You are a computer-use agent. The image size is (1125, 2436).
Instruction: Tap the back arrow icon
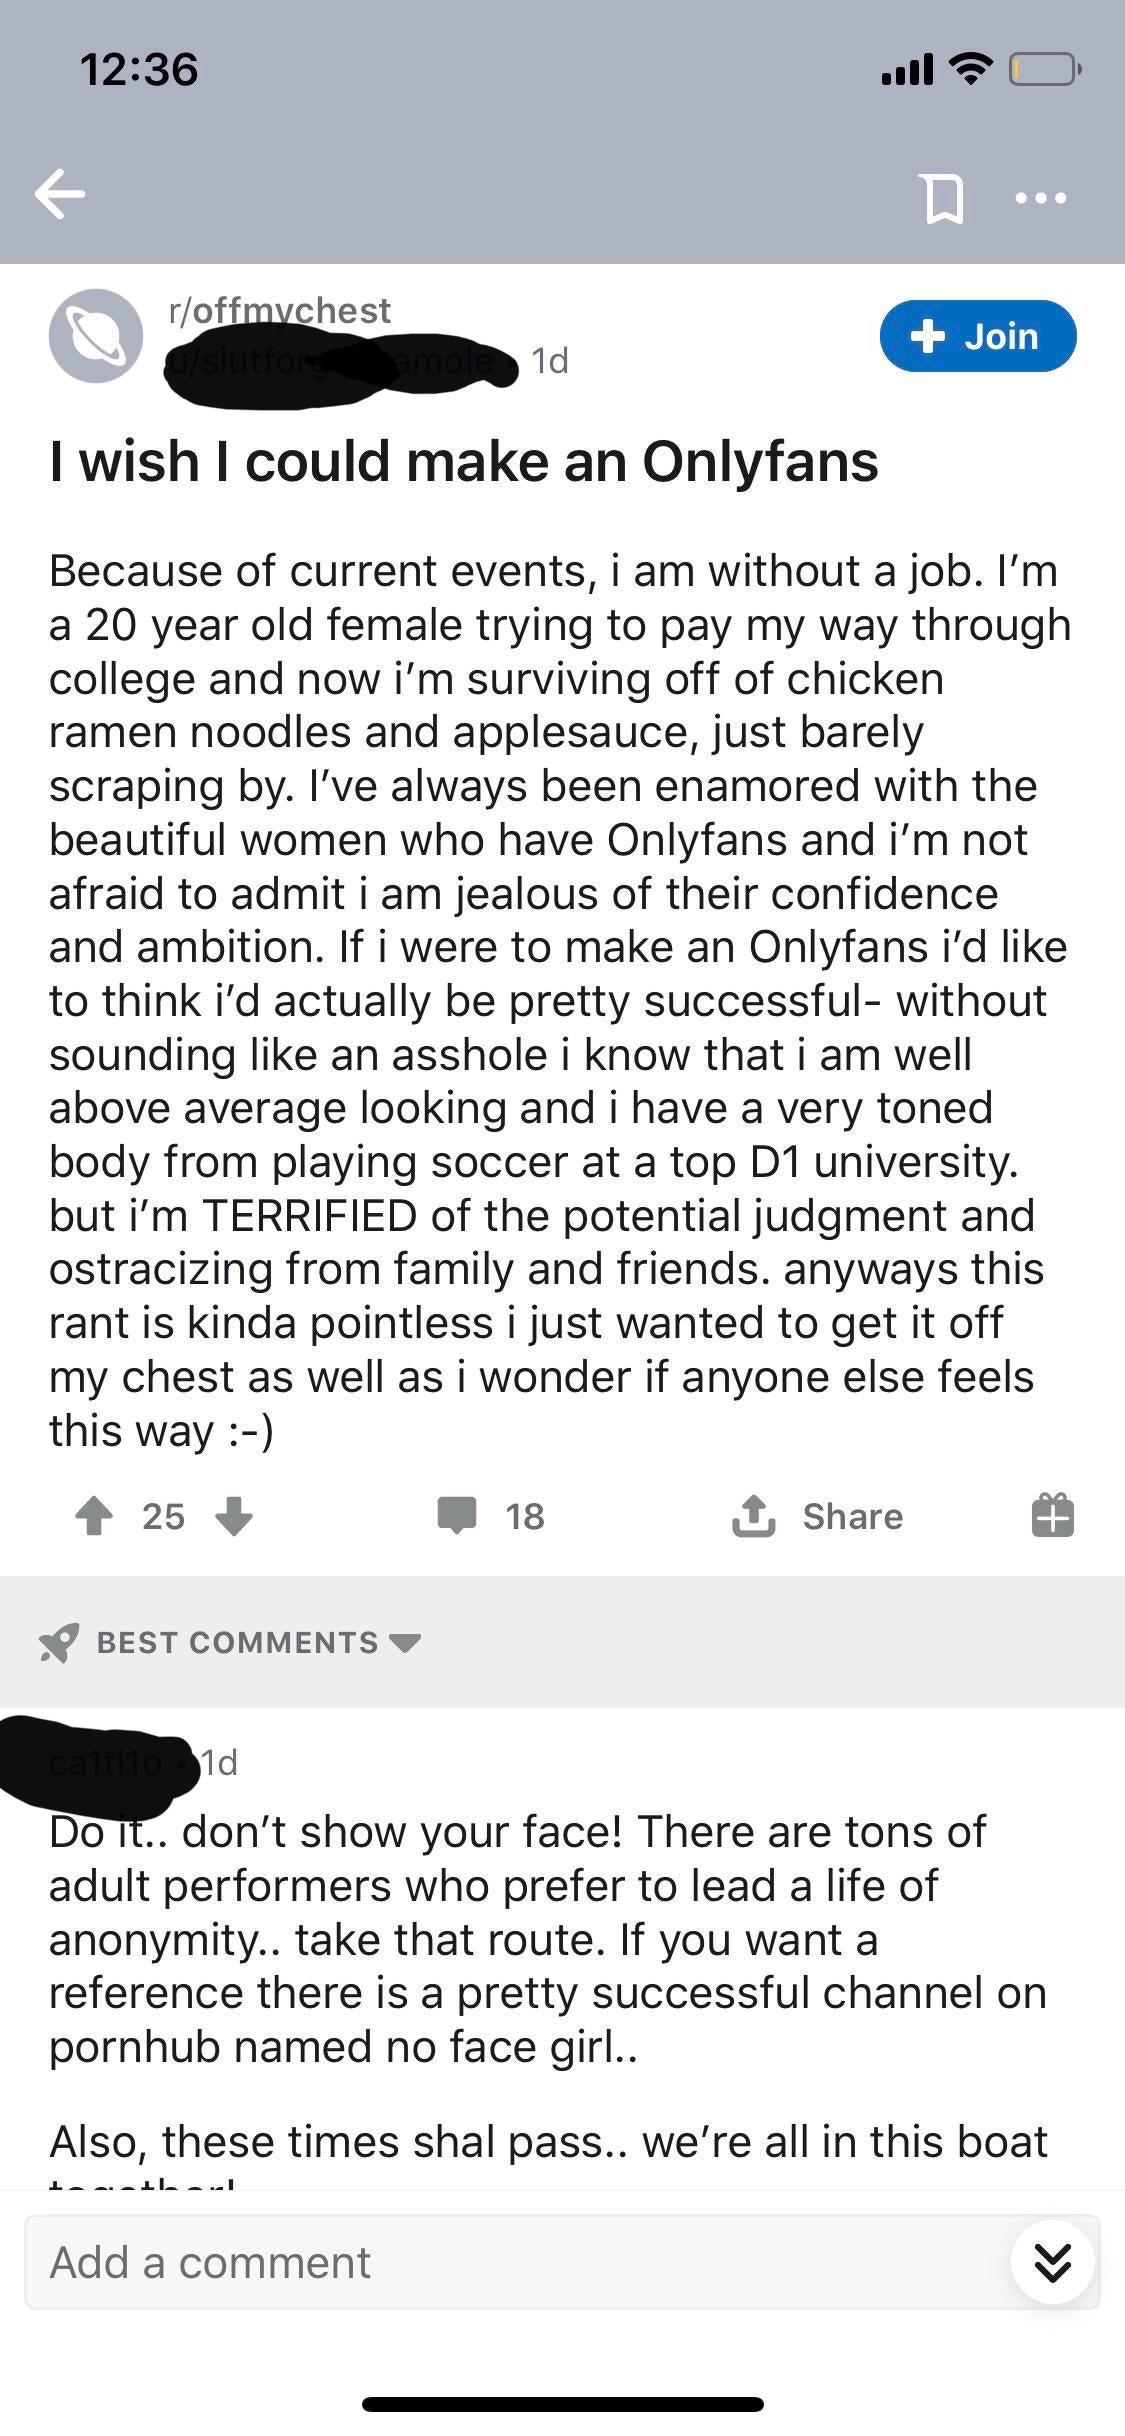60,194
